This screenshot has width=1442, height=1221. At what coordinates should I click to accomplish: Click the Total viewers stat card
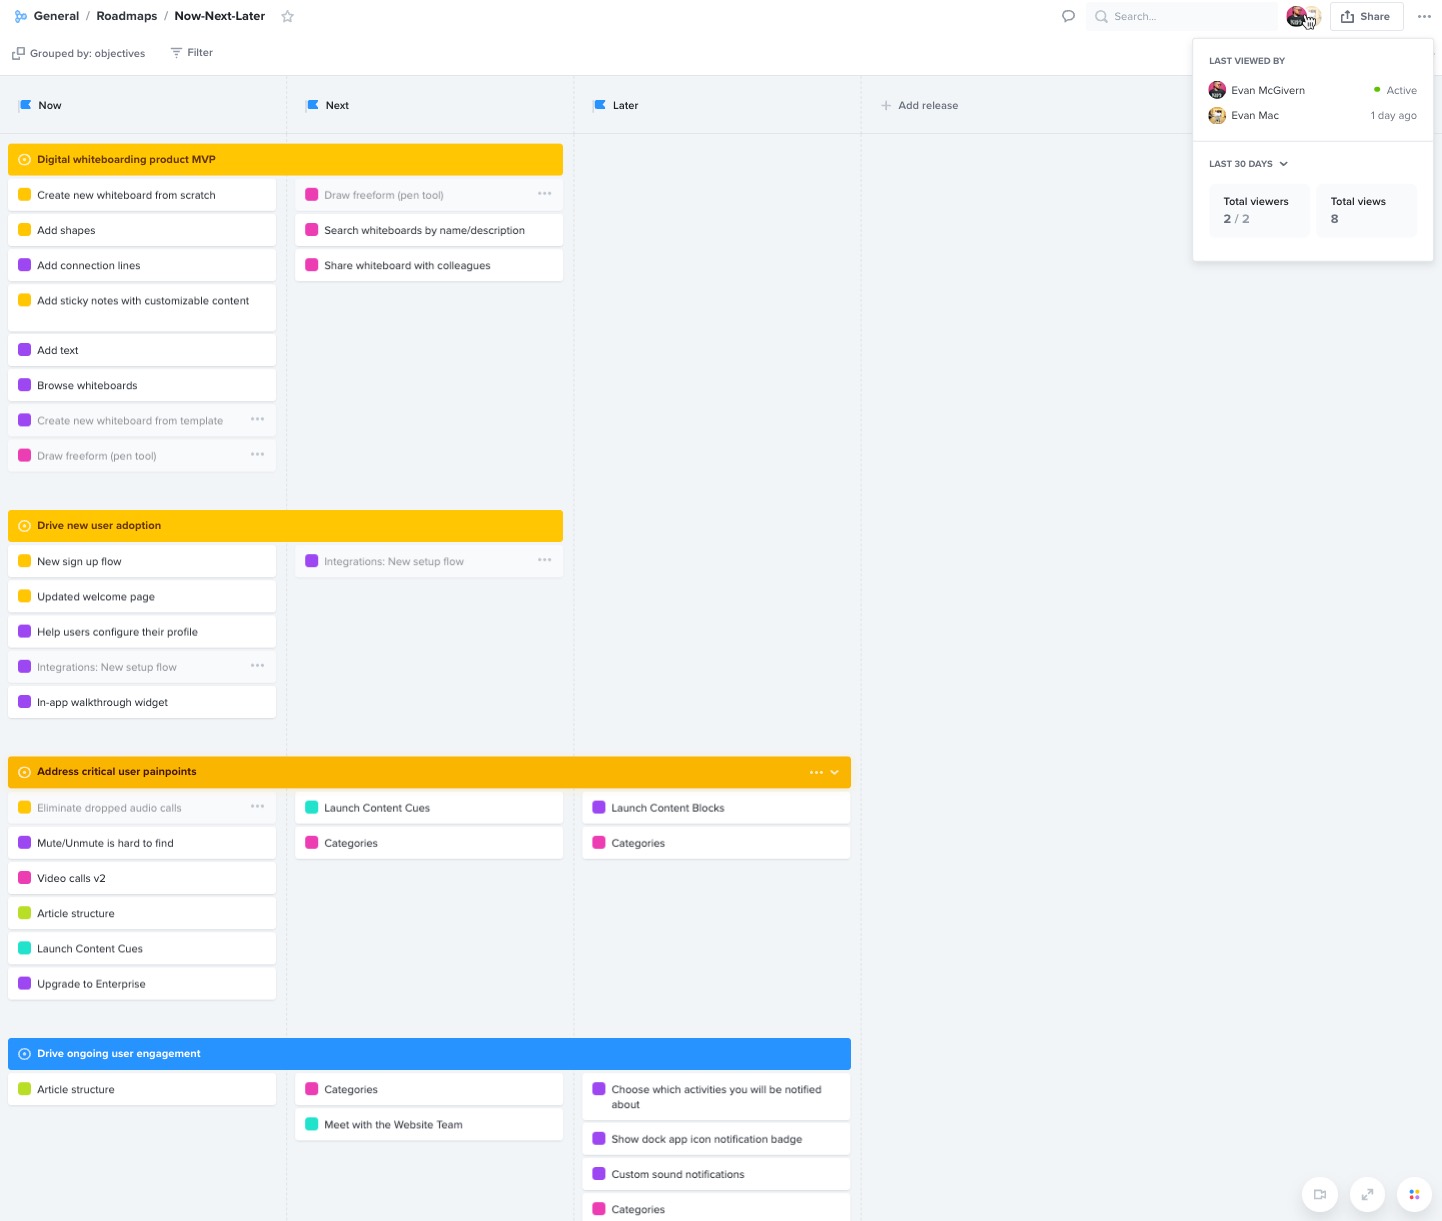pos(1259,210)
